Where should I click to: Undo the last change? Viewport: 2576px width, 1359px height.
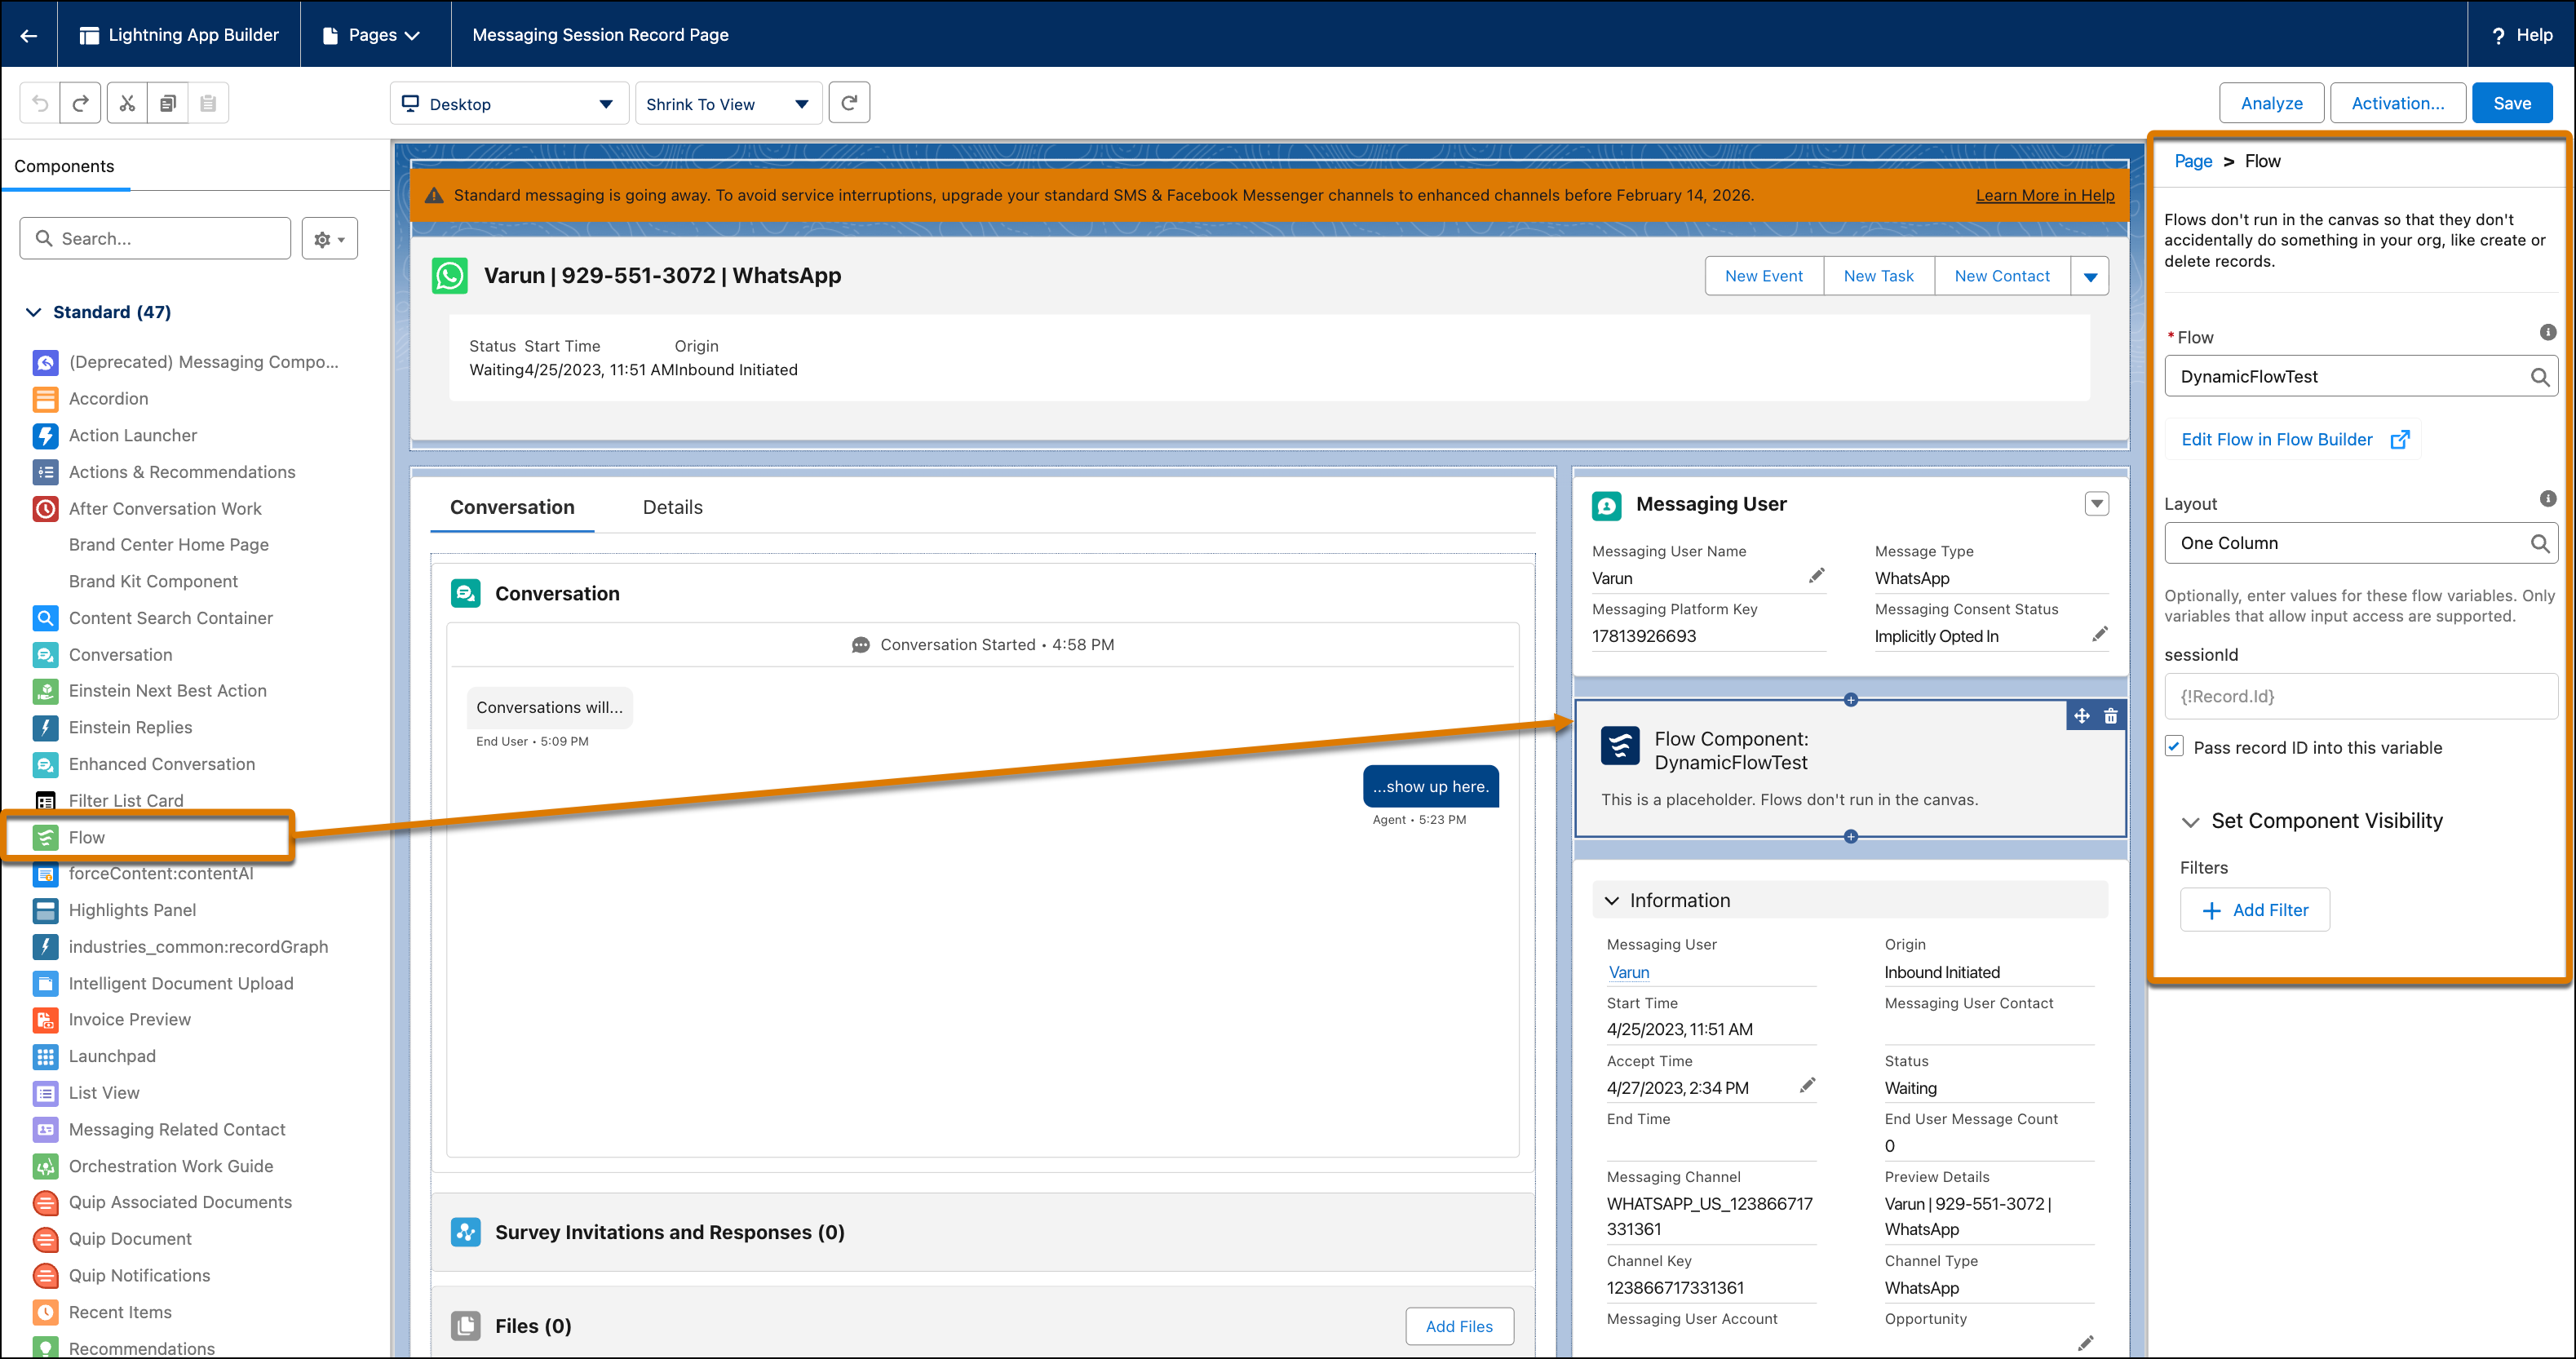pos(40,103)
